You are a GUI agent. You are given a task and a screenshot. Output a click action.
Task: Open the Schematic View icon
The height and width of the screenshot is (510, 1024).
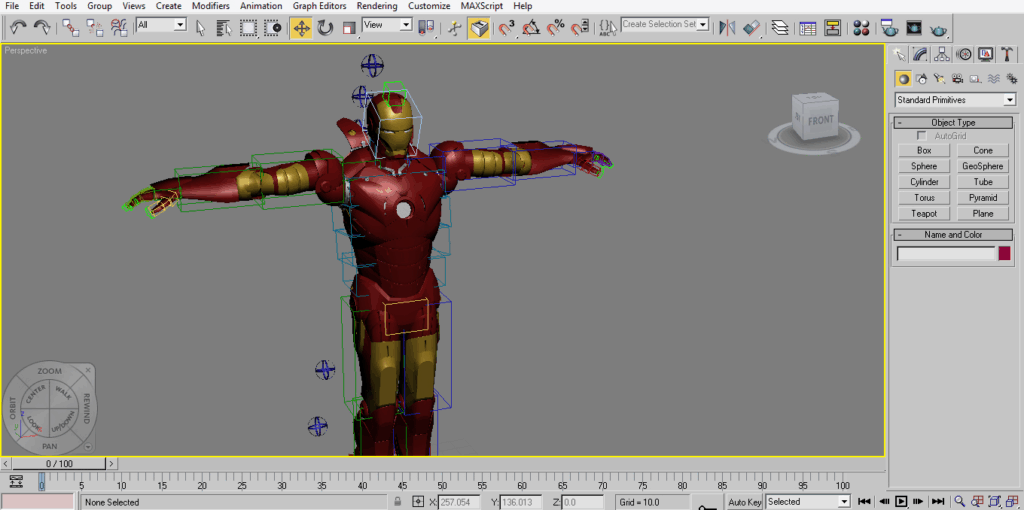coord(833,27)
